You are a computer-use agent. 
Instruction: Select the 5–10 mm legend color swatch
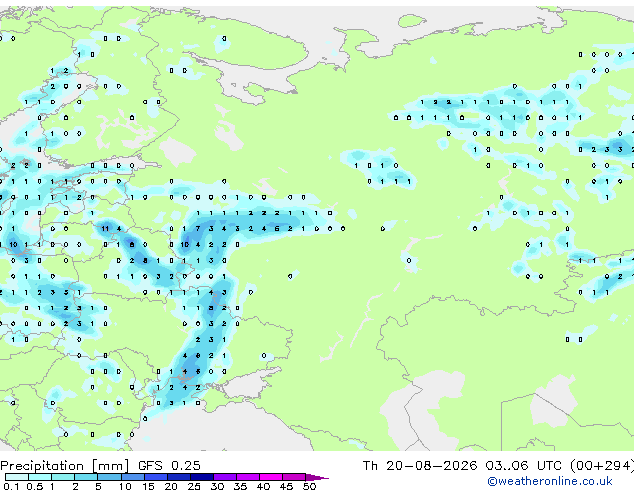(109, 477)
